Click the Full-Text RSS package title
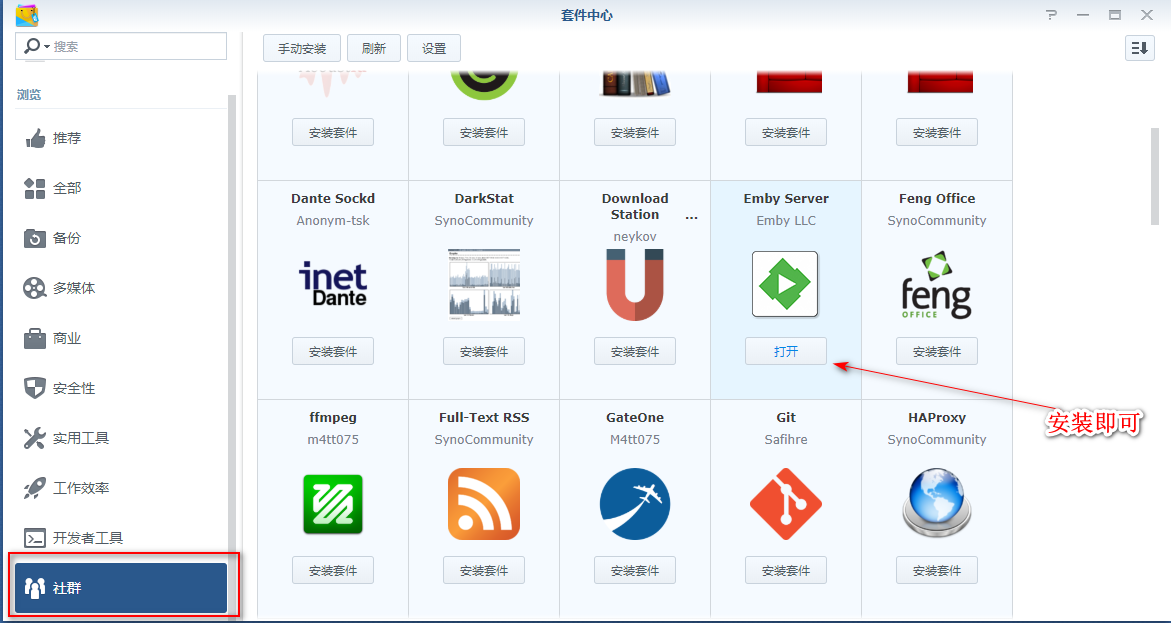 (484, 418)
